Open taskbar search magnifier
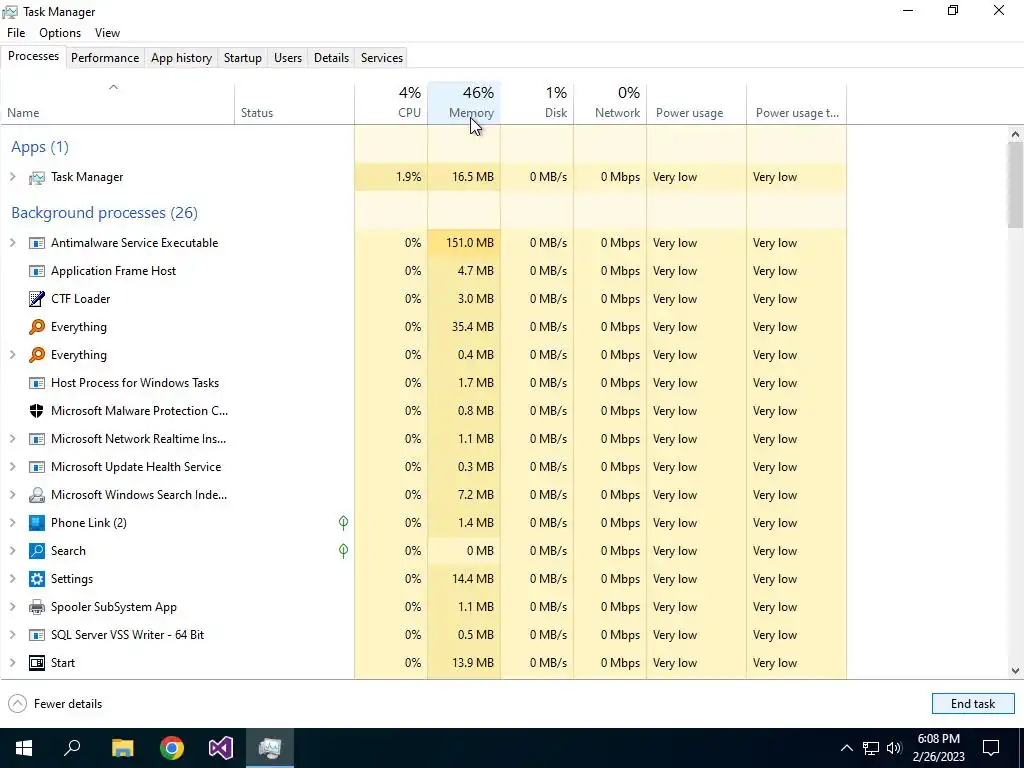Screen dimensions: 1024x768 72,748
